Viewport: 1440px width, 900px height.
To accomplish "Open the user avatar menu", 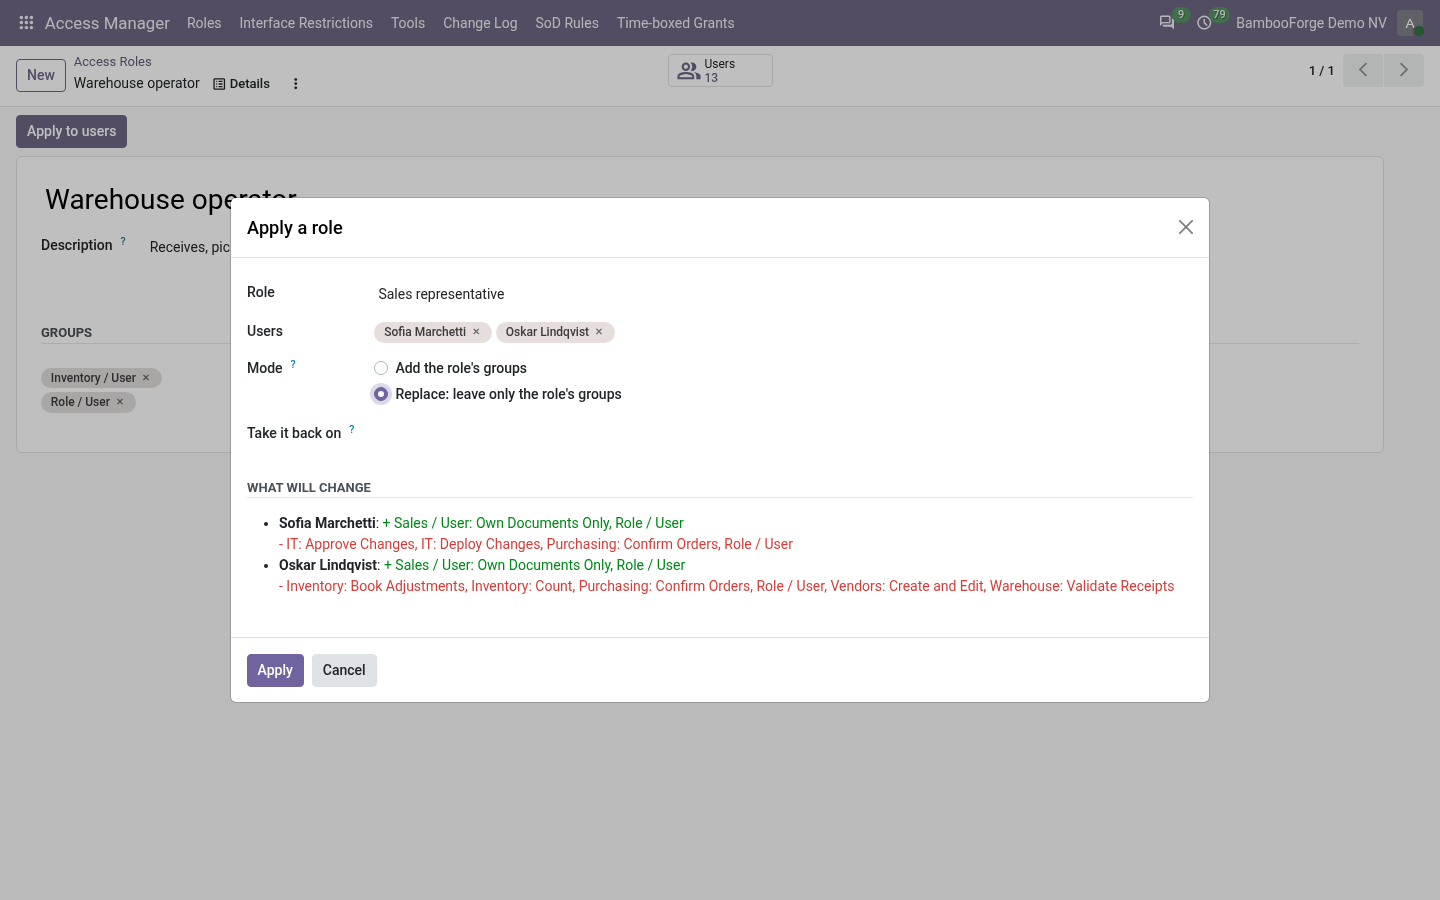I will point(1410,23).
